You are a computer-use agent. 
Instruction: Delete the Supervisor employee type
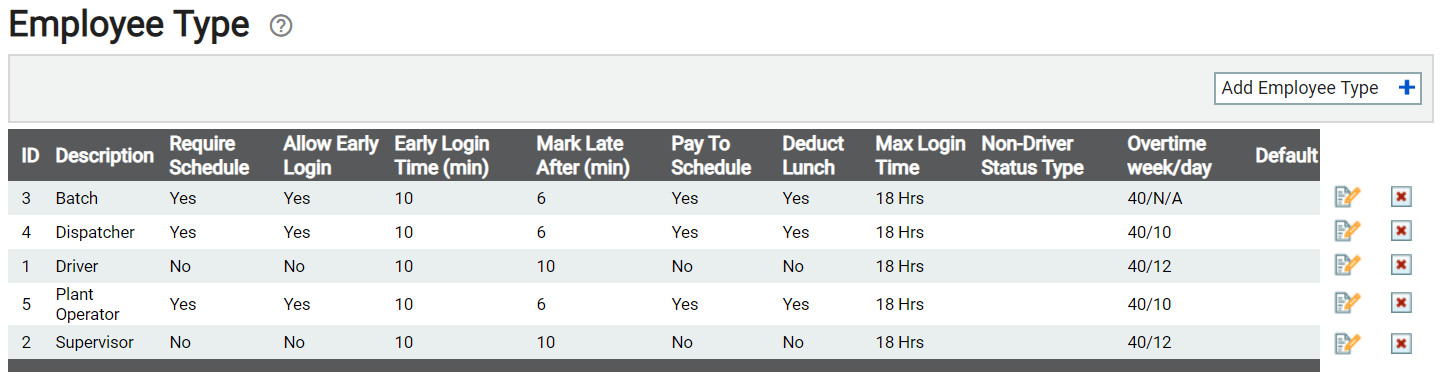pos(1401,343)
